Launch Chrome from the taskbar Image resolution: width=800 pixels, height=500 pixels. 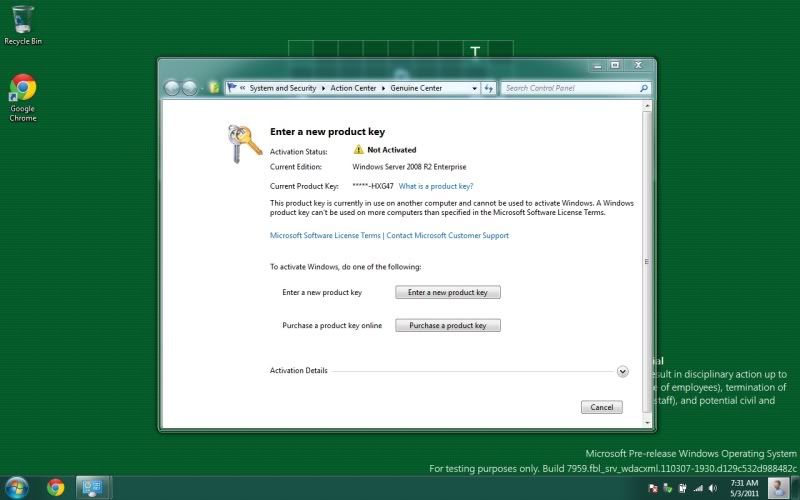tap(56, 488)
